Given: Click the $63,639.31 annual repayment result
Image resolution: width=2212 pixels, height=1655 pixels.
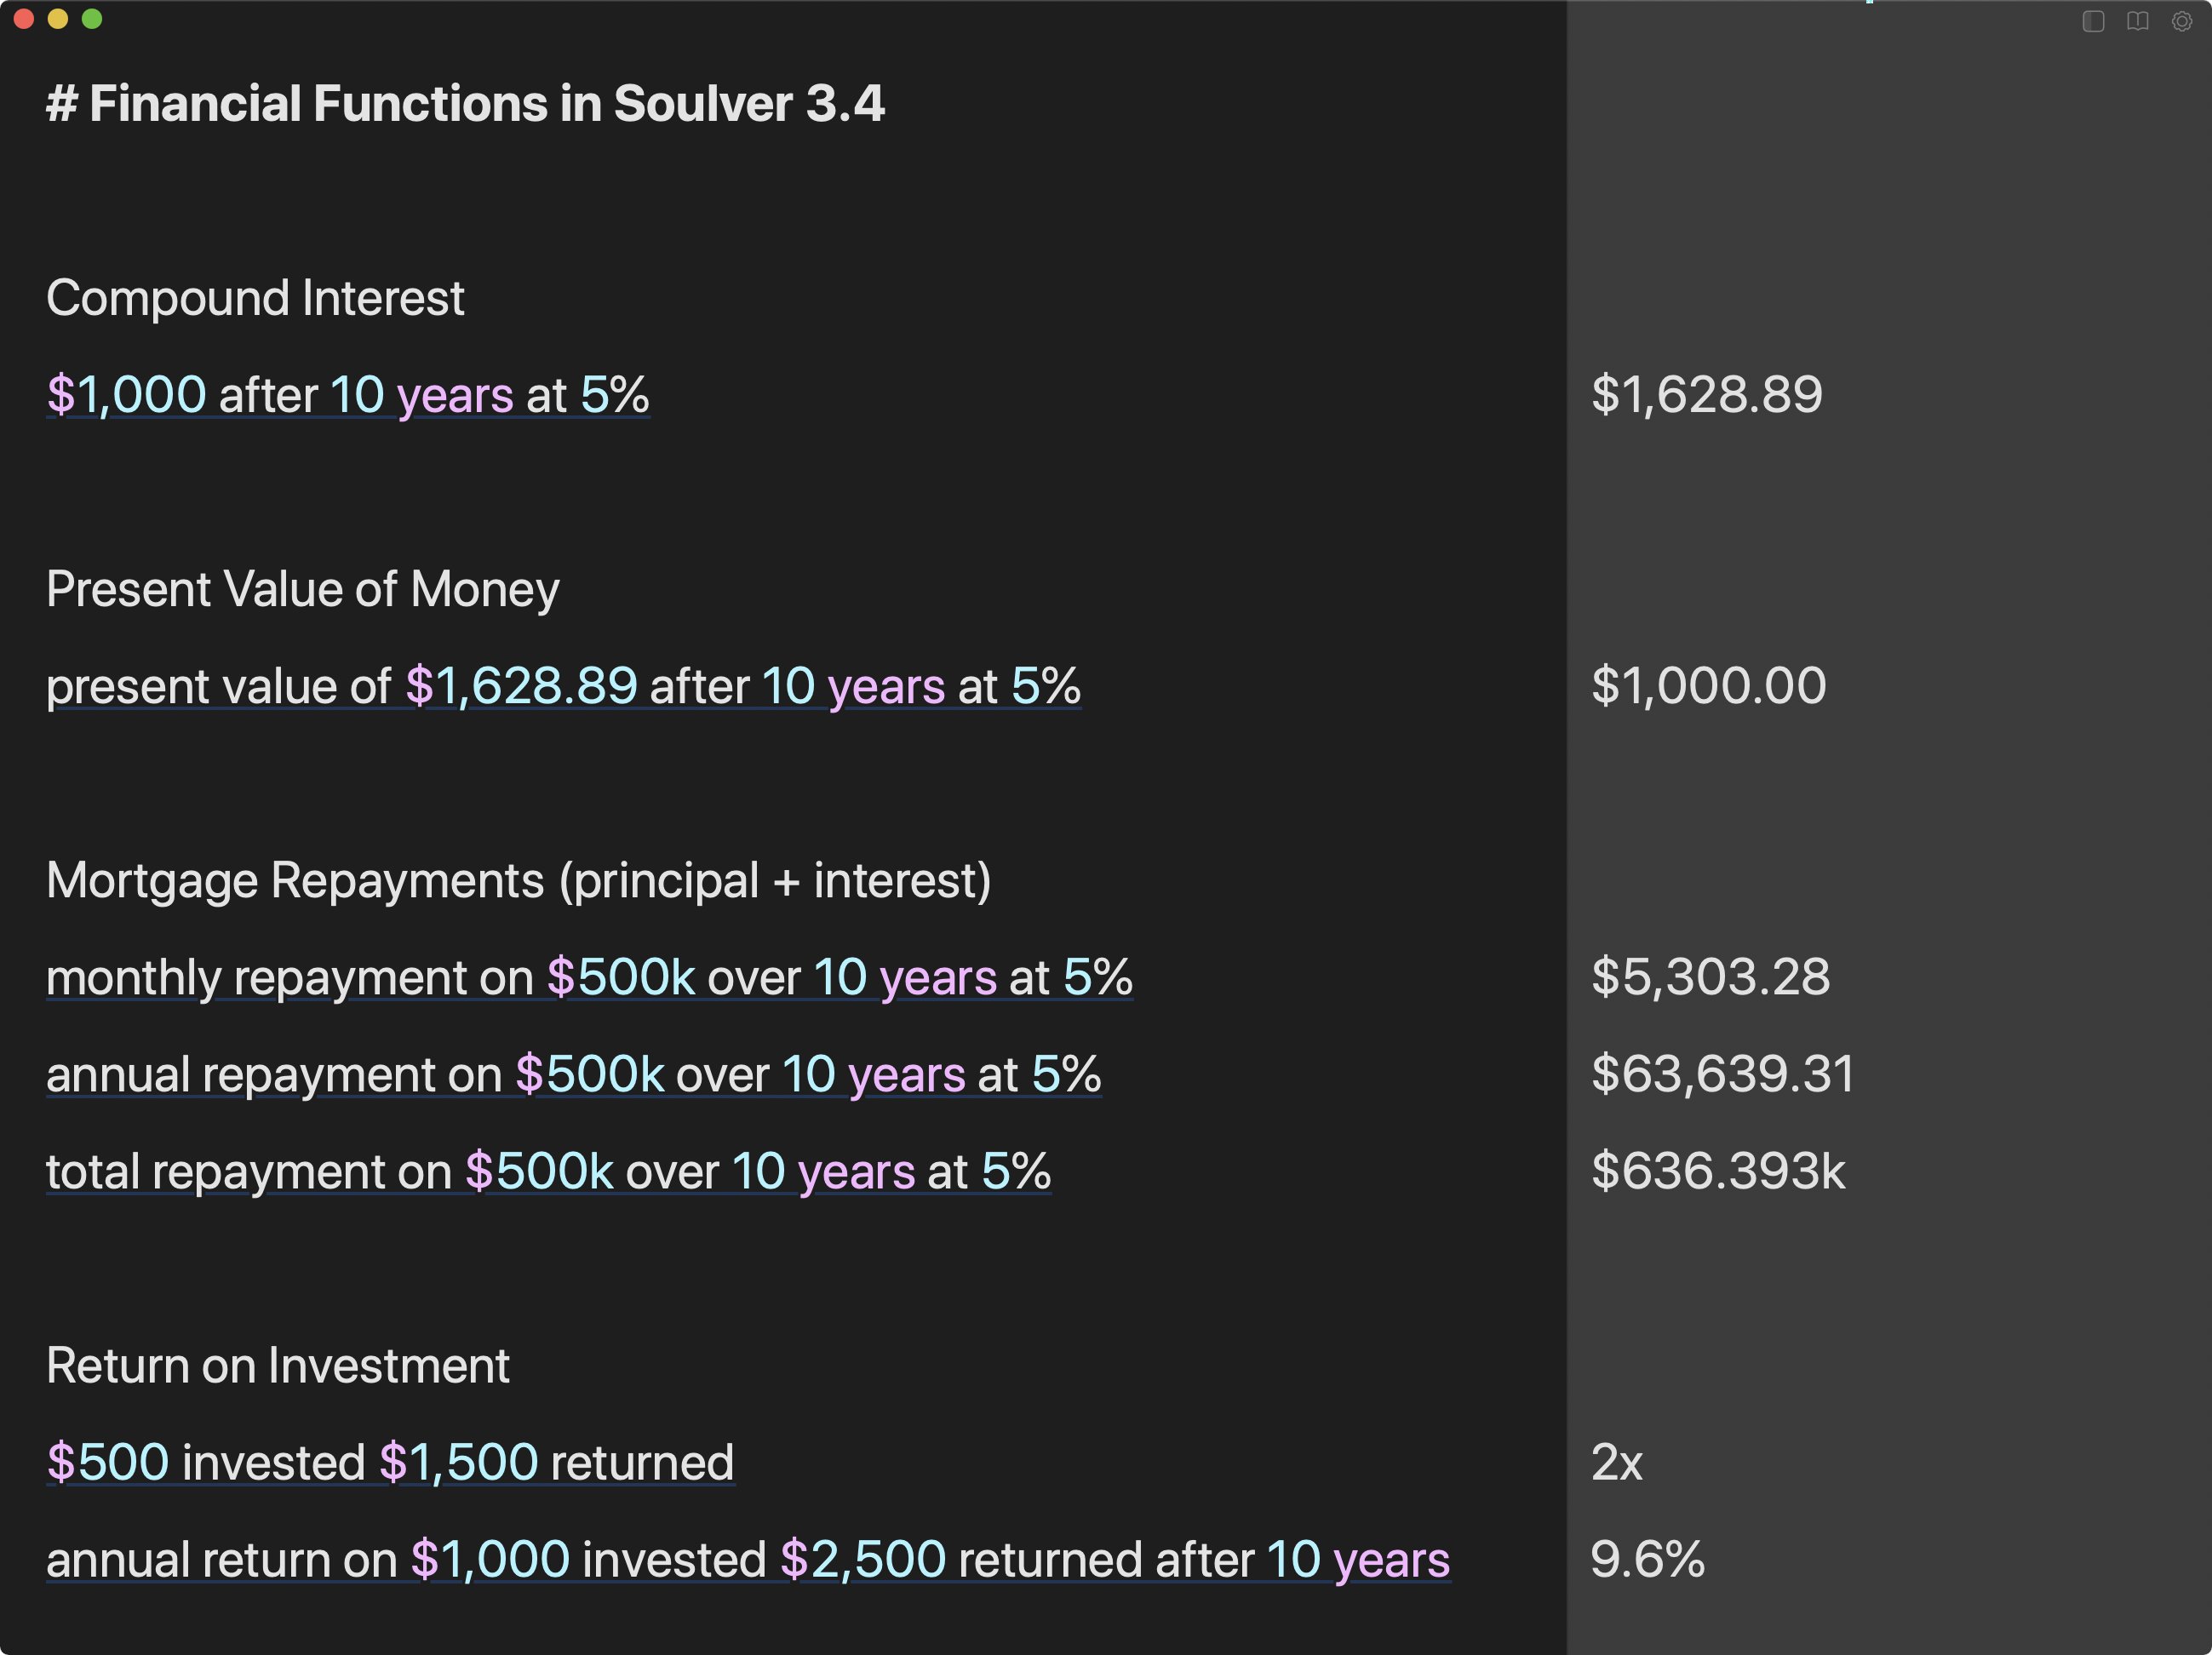Looking at the screenshot, I should coord(1723,1074).
